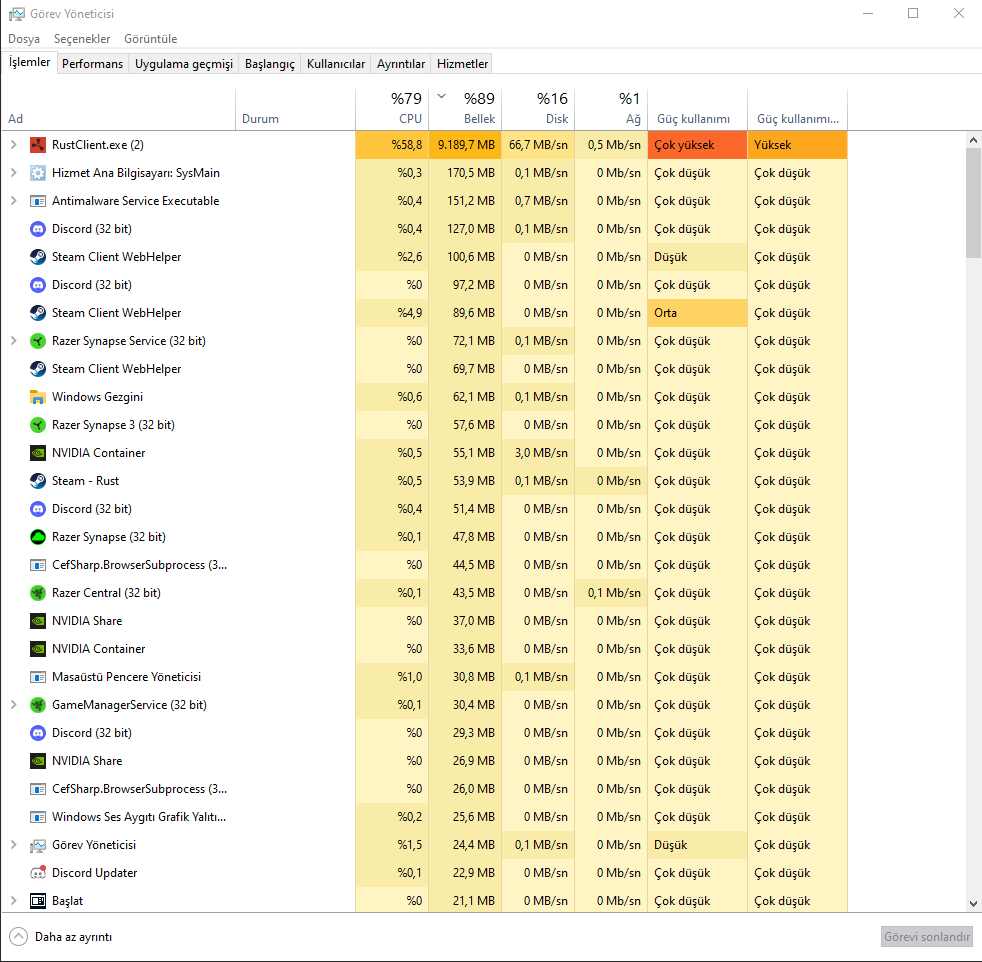Switch to the Hizmetler tab

(x=462, y=64)
